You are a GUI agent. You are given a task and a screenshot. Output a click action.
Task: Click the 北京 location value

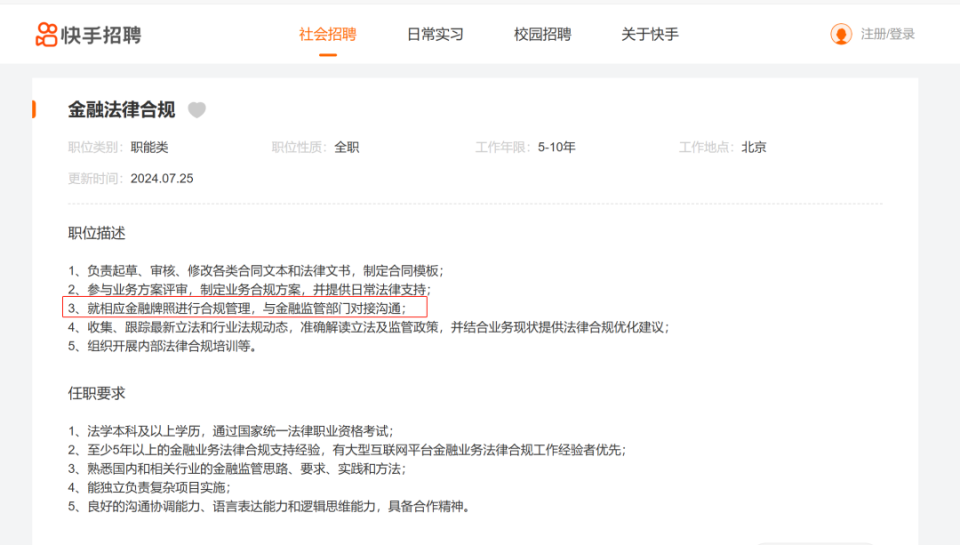(x=754, y=148)
